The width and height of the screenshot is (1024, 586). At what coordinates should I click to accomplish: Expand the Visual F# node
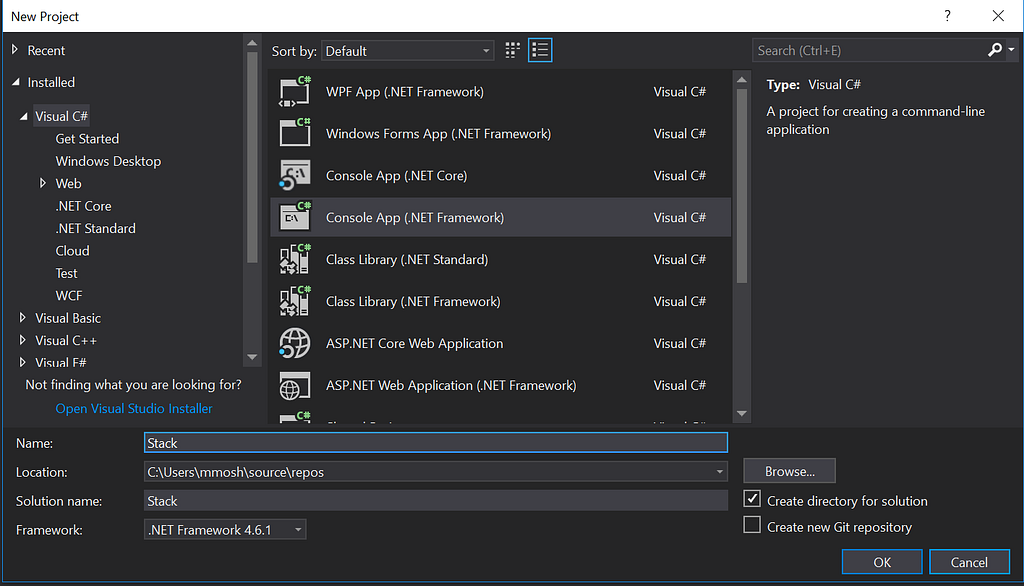23,362
